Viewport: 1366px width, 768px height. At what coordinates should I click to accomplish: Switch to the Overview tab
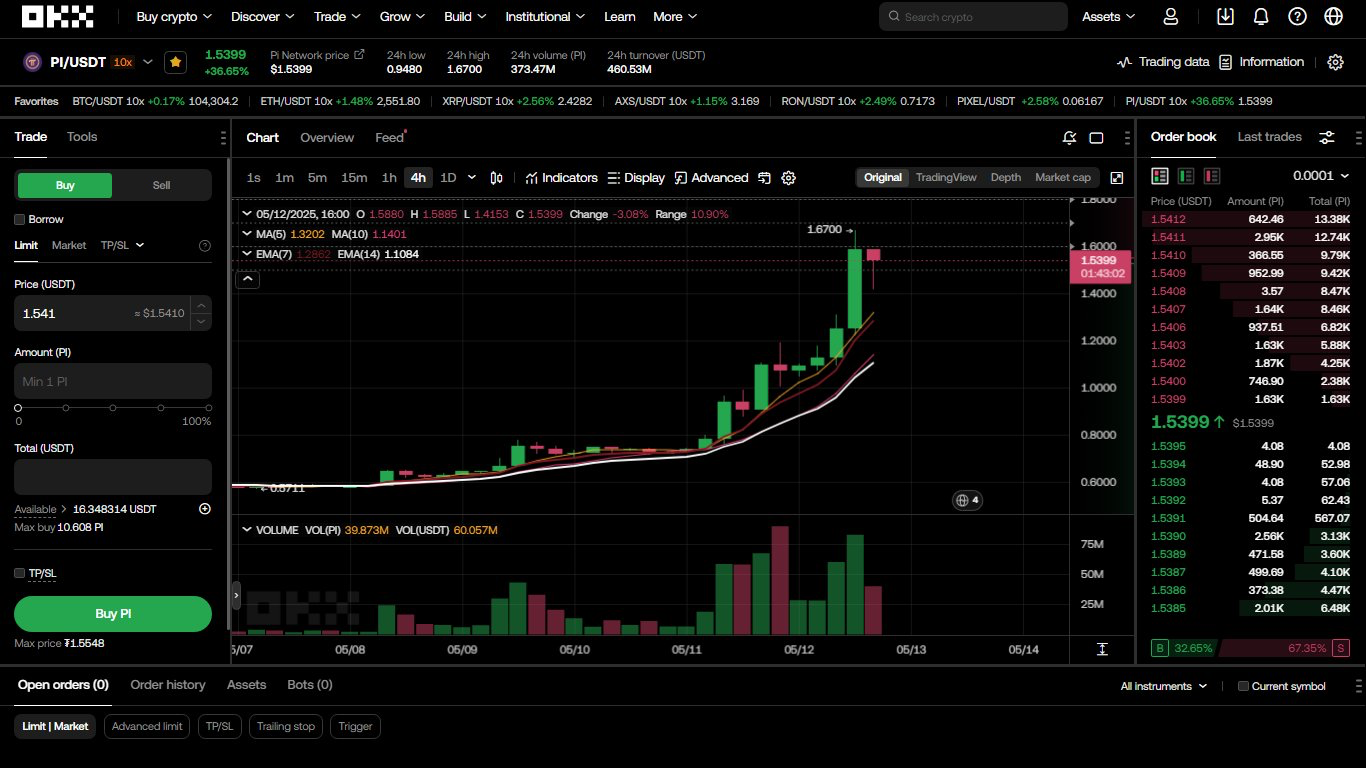click(327, 138)
